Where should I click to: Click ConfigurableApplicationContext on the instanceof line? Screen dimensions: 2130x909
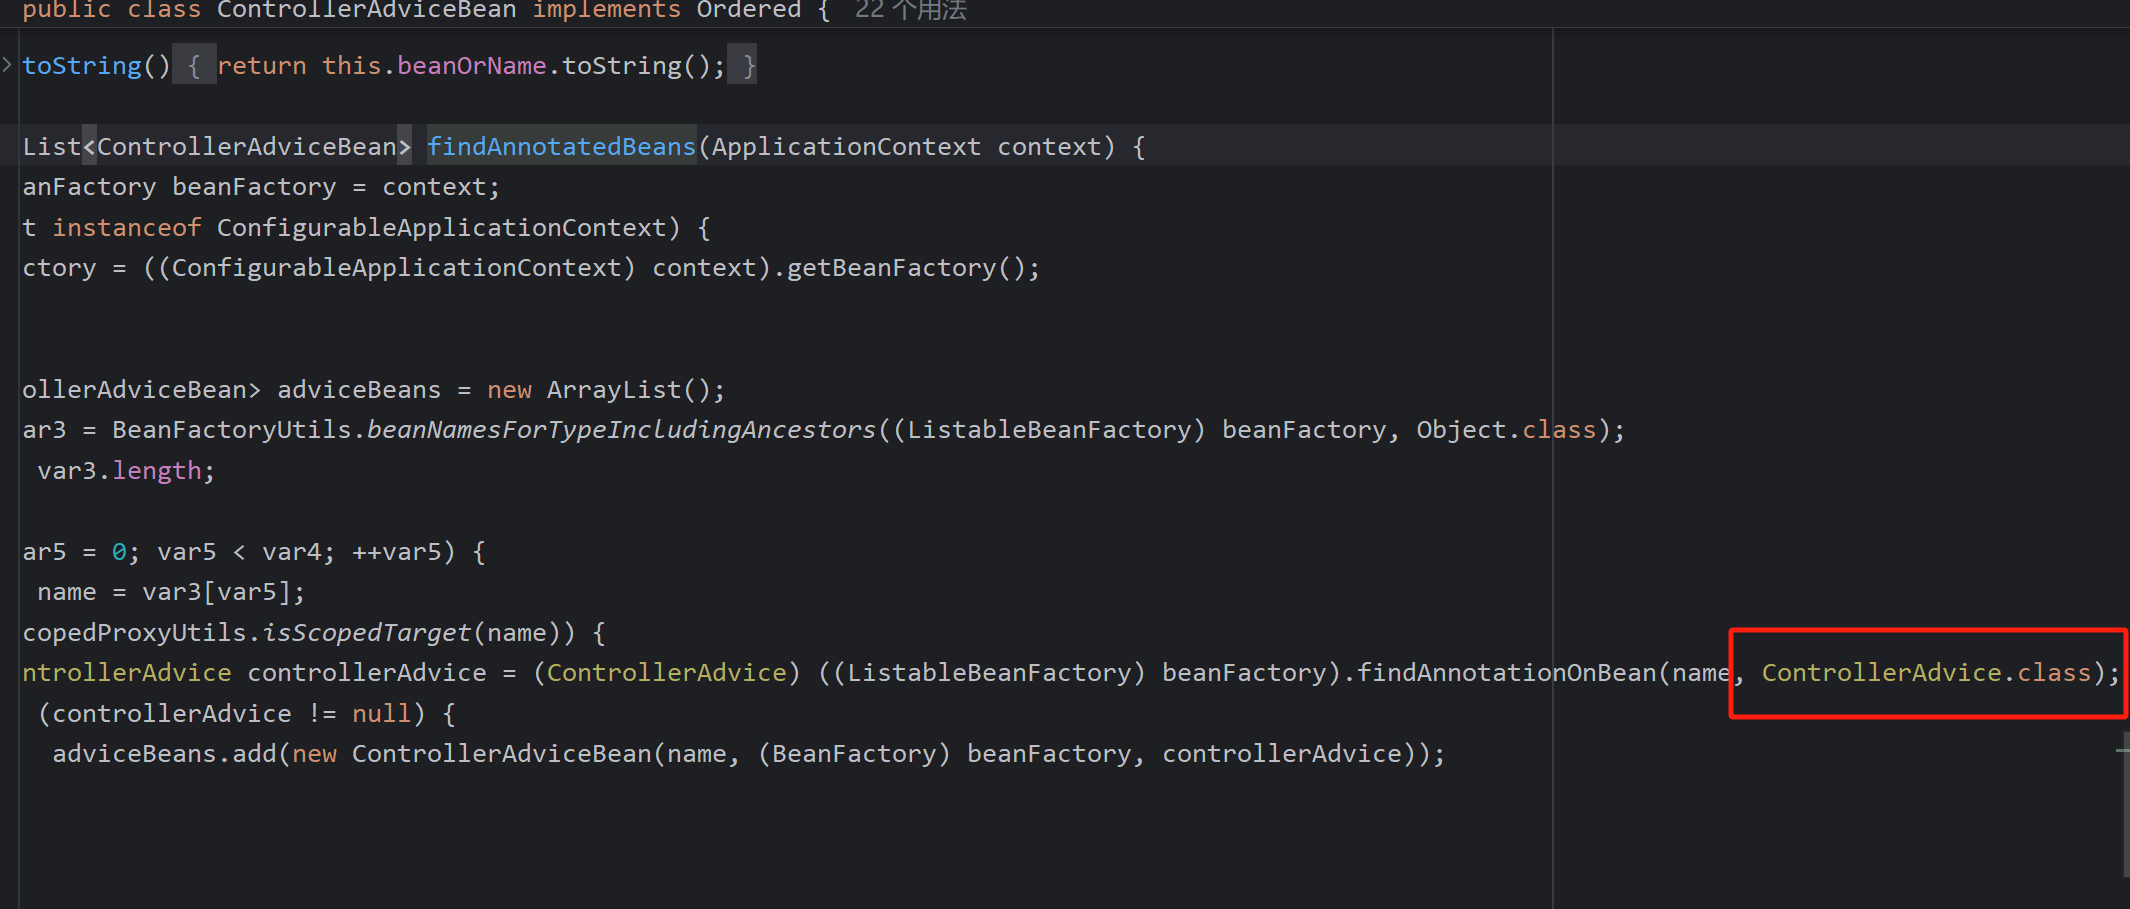[442, 228]
